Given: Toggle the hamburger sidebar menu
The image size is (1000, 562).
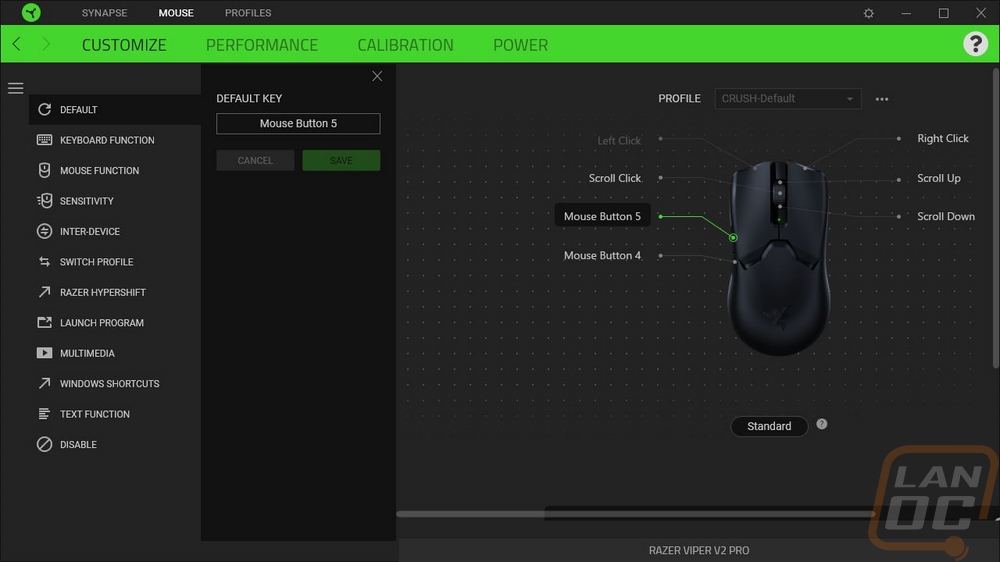Looking at the screenshot, I should 15,88.
